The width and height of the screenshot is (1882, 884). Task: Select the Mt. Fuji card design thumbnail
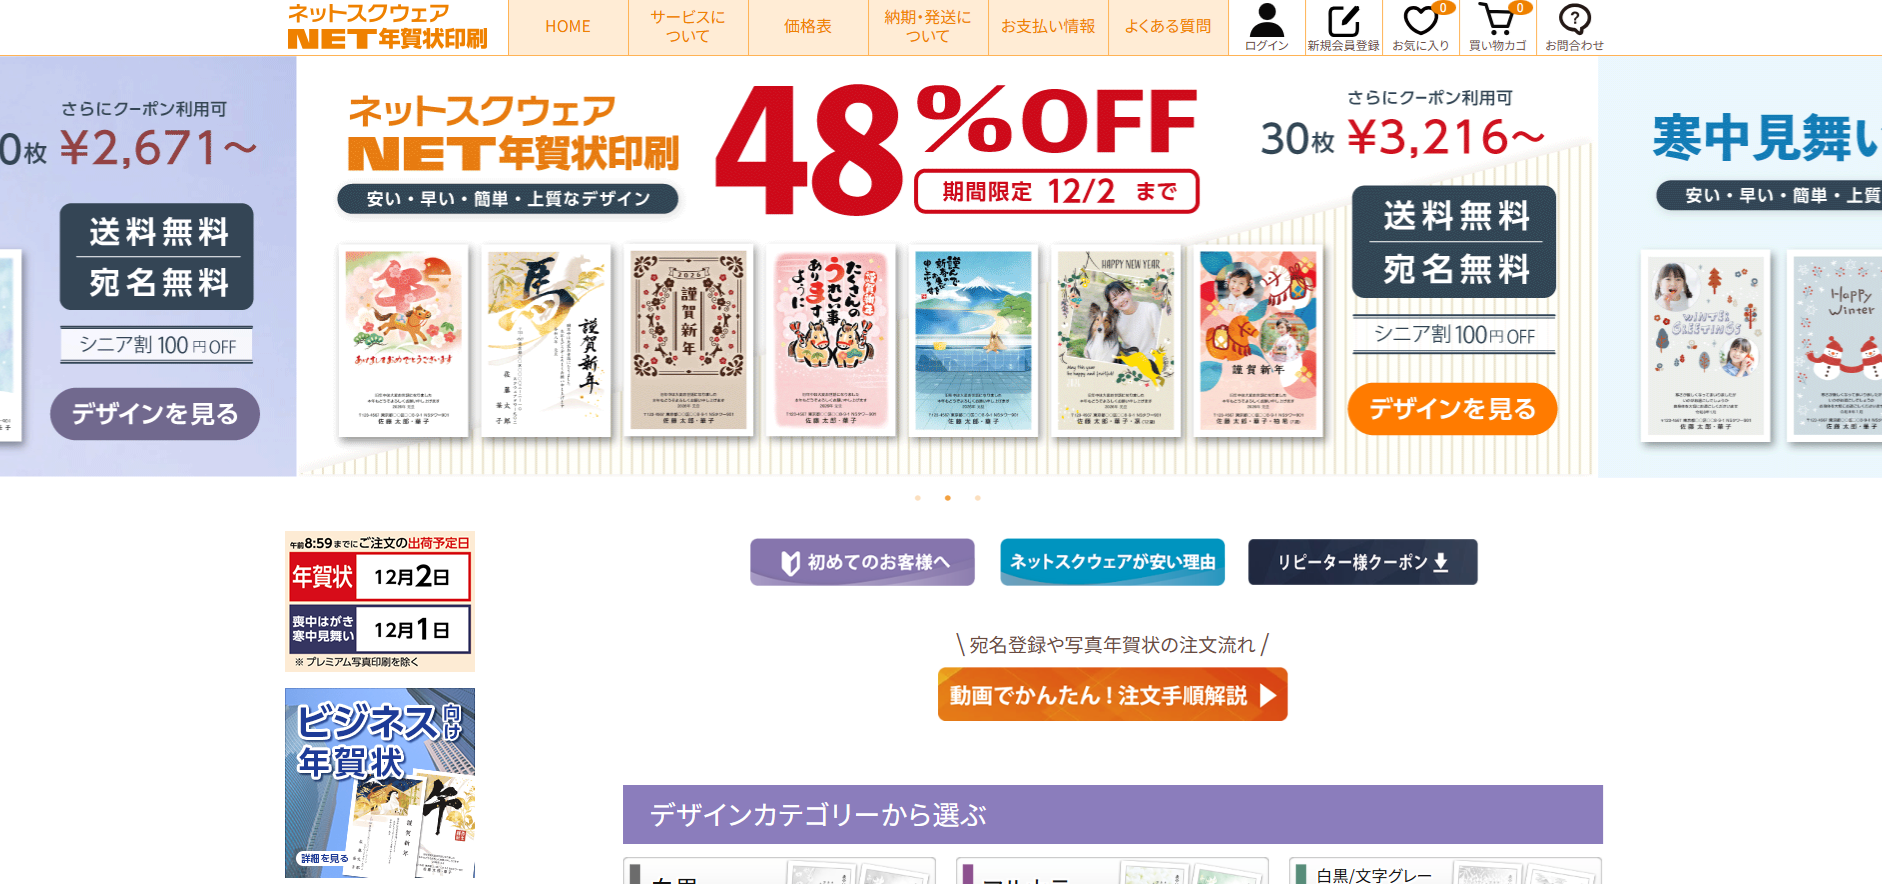[973, 340]
